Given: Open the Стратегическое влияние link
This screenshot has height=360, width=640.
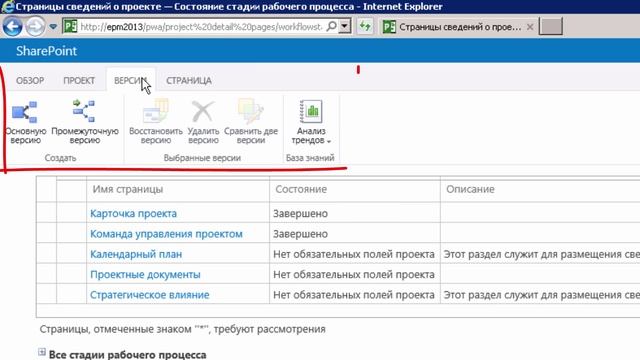Looking at the screenshot, I should click(x=149, y=295).
